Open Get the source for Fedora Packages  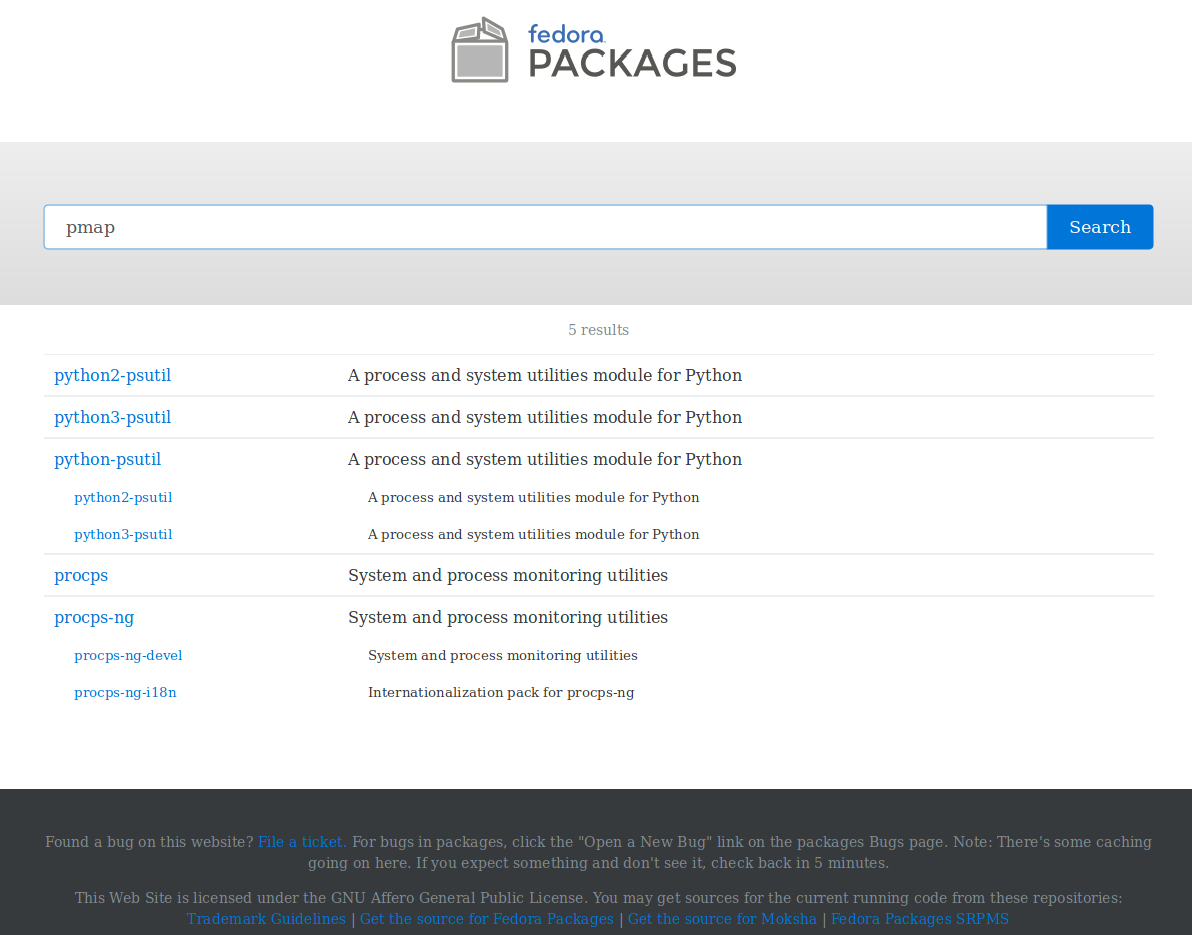[x=487, y=918]
